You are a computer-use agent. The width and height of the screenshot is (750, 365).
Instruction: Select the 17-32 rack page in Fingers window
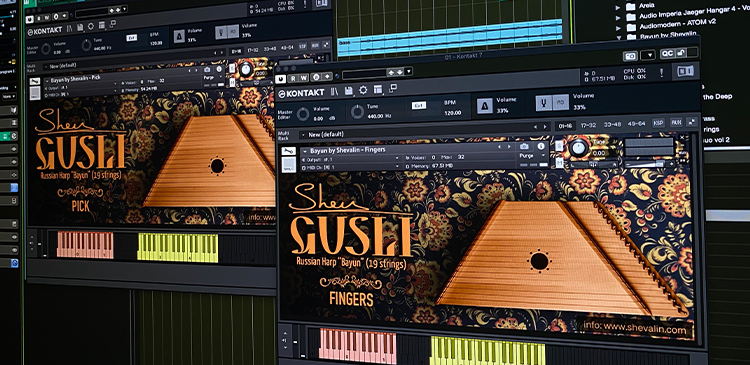pos(588,125)
